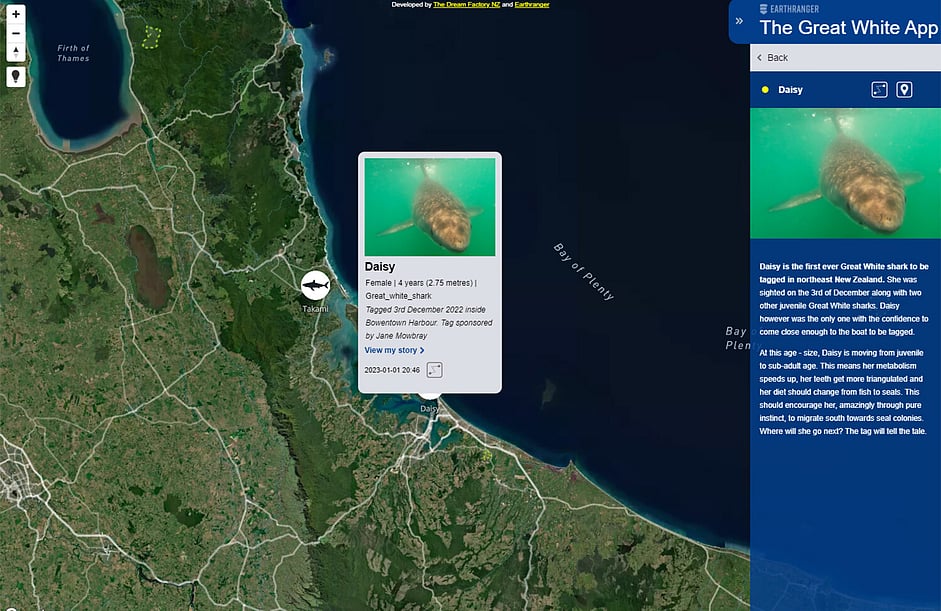This screenshot has width=941, height=611.
Task: Toggle the yellow status dot for Daisy
Action: [x=765, y=89]
